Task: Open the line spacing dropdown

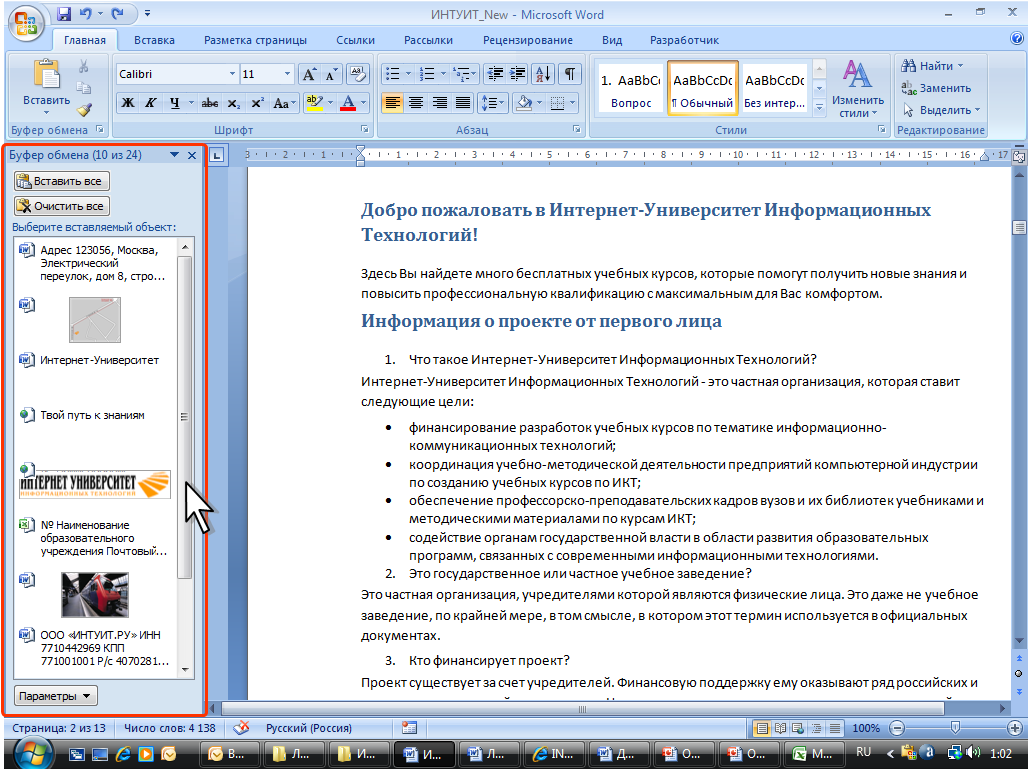Action: tap(492, 103)
